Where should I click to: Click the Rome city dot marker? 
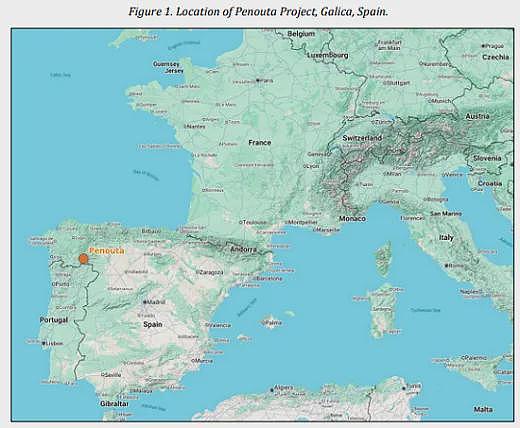click(x=446, y=266)
